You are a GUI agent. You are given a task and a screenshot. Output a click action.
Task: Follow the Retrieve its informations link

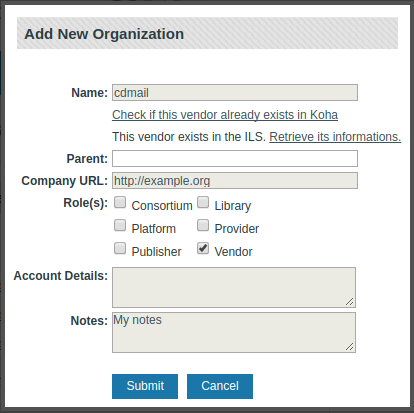pos(335,137)
